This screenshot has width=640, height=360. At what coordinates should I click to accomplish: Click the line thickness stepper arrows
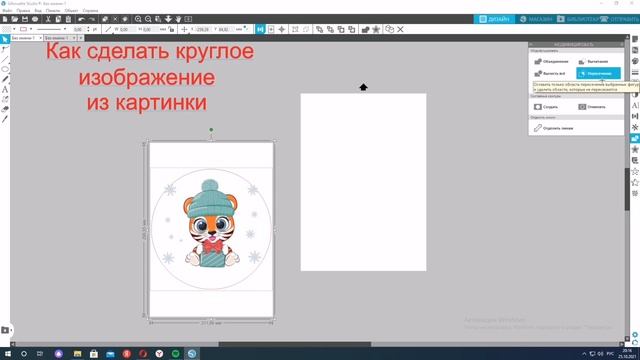pyautogui.click(x=89, y=29)
